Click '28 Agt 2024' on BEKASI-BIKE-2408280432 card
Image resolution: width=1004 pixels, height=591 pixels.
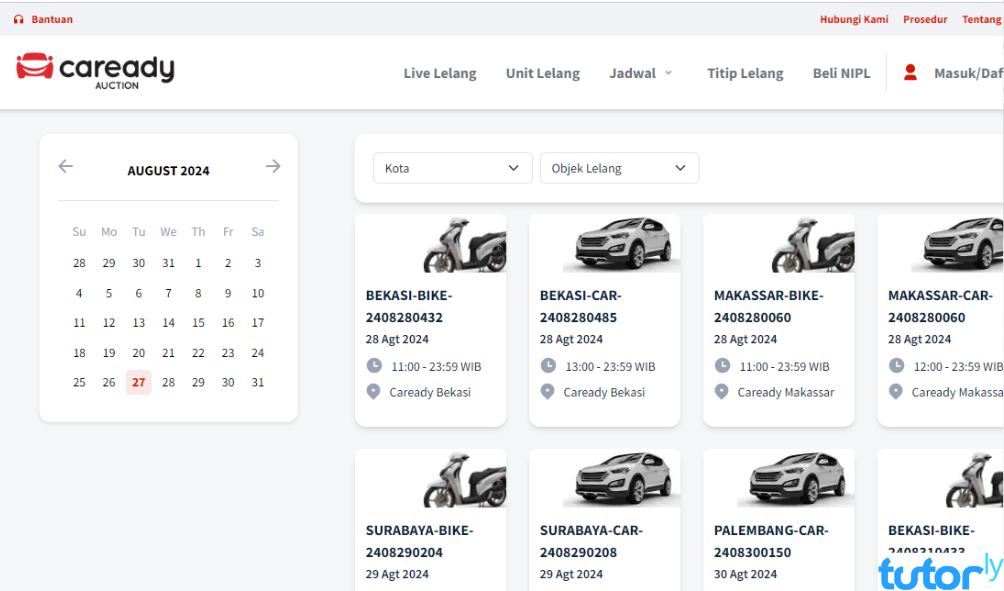coord(397,339)
